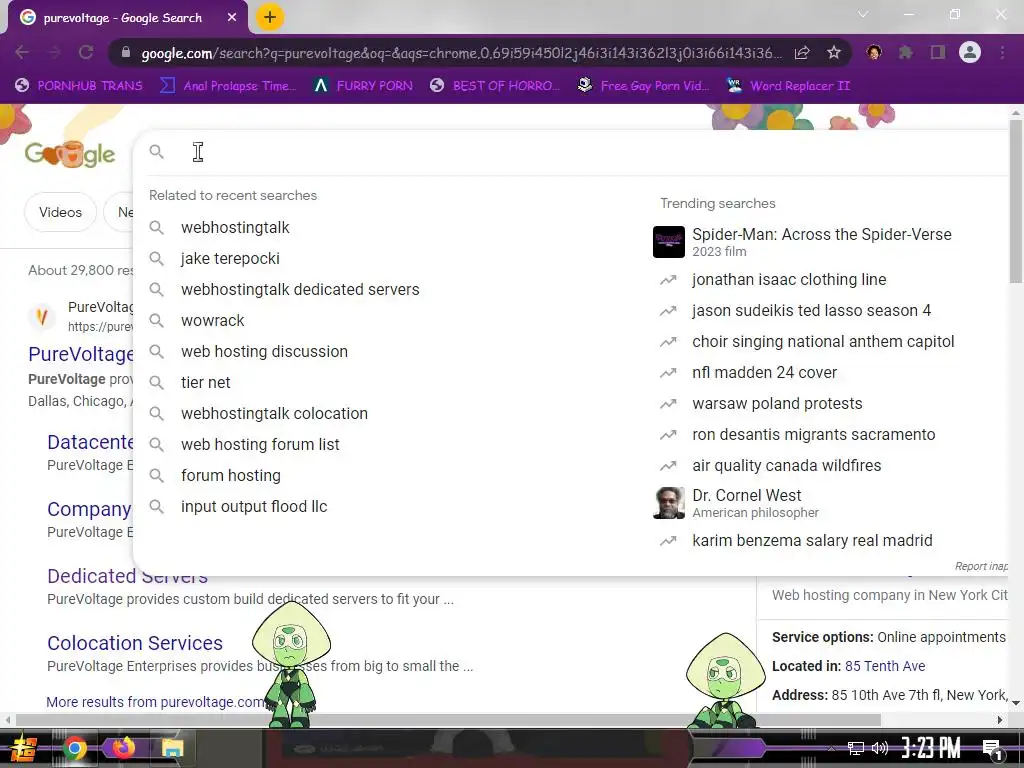1024x768 pixels.
Task: Toggle the browser side panel
Action: (937, 52)
